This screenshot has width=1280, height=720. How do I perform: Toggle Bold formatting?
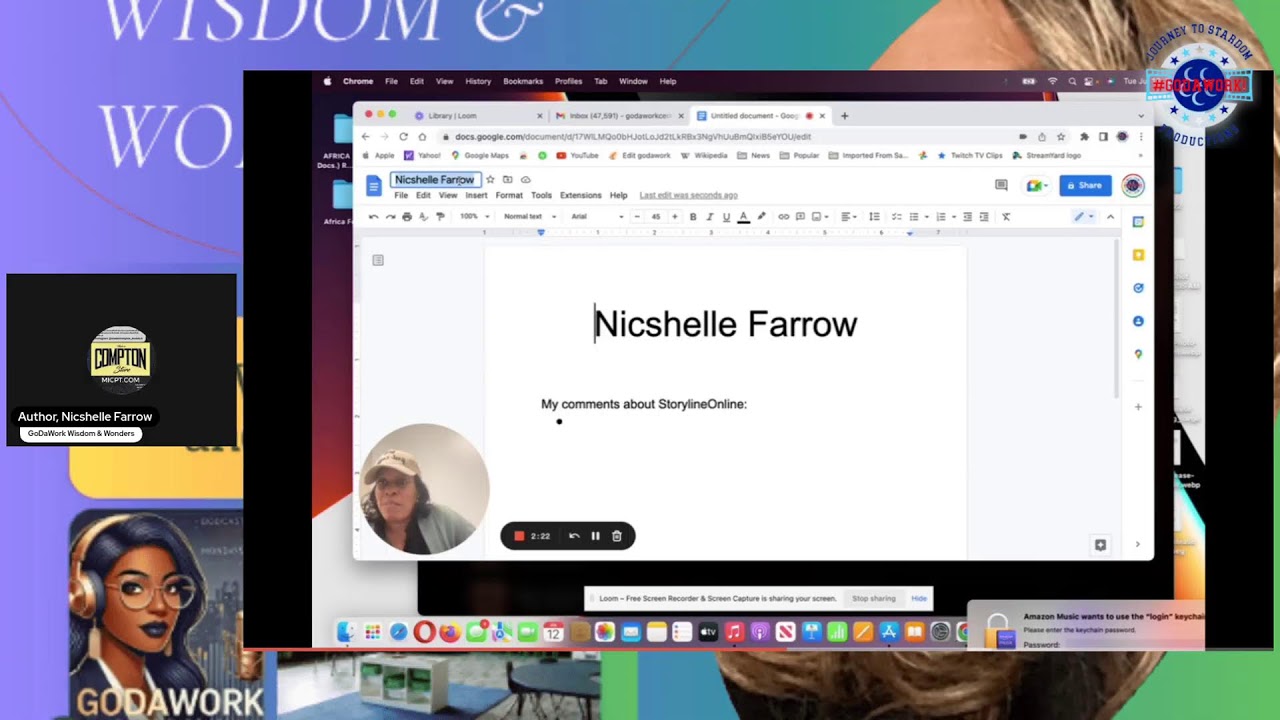[x=693, y=217]
